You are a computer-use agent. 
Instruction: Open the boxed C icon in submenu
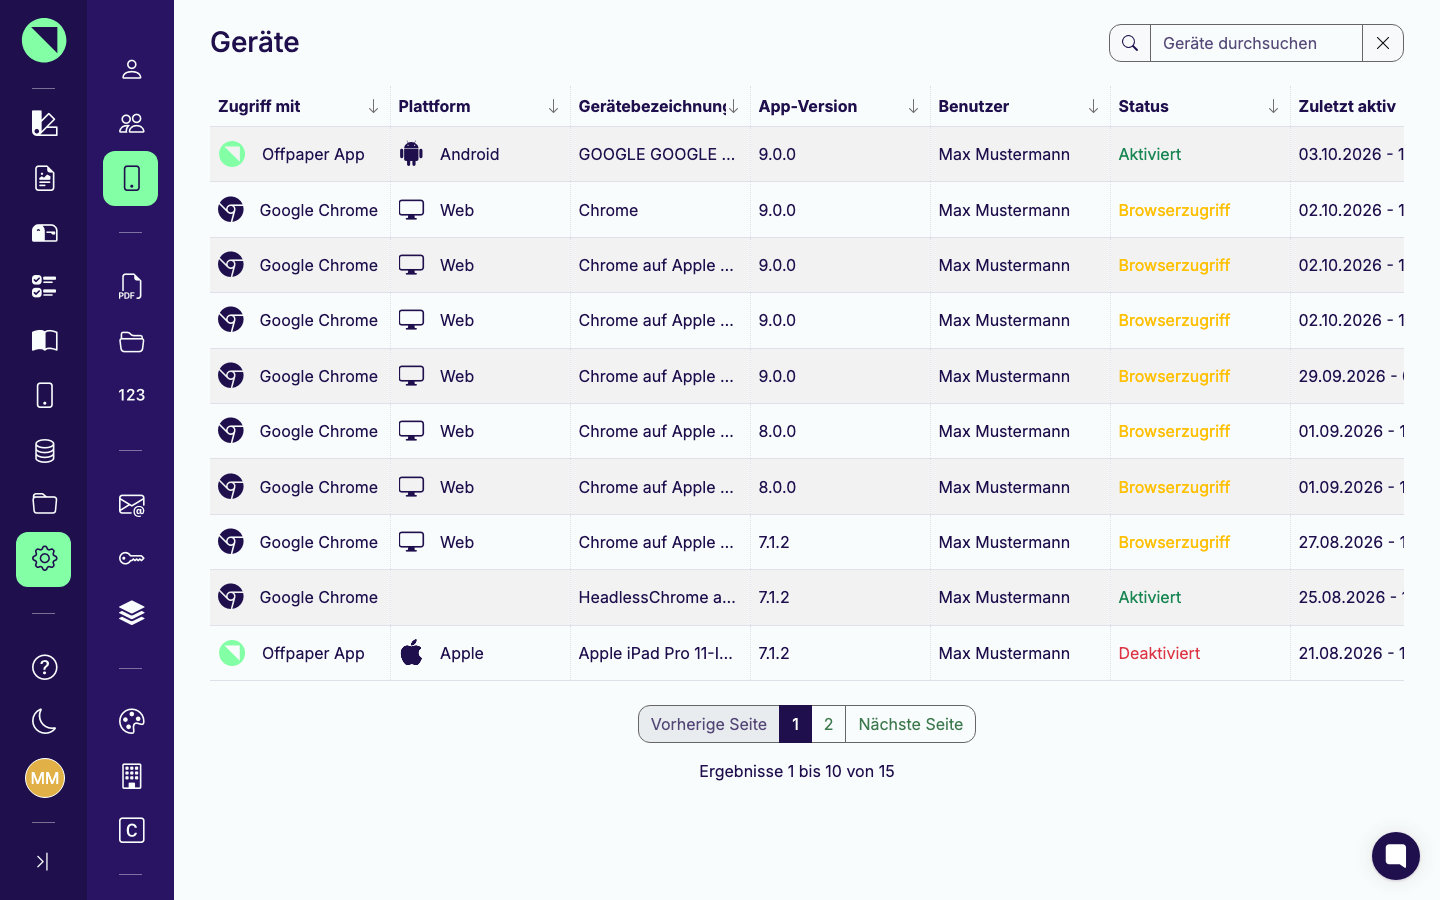tap(131, 830)
